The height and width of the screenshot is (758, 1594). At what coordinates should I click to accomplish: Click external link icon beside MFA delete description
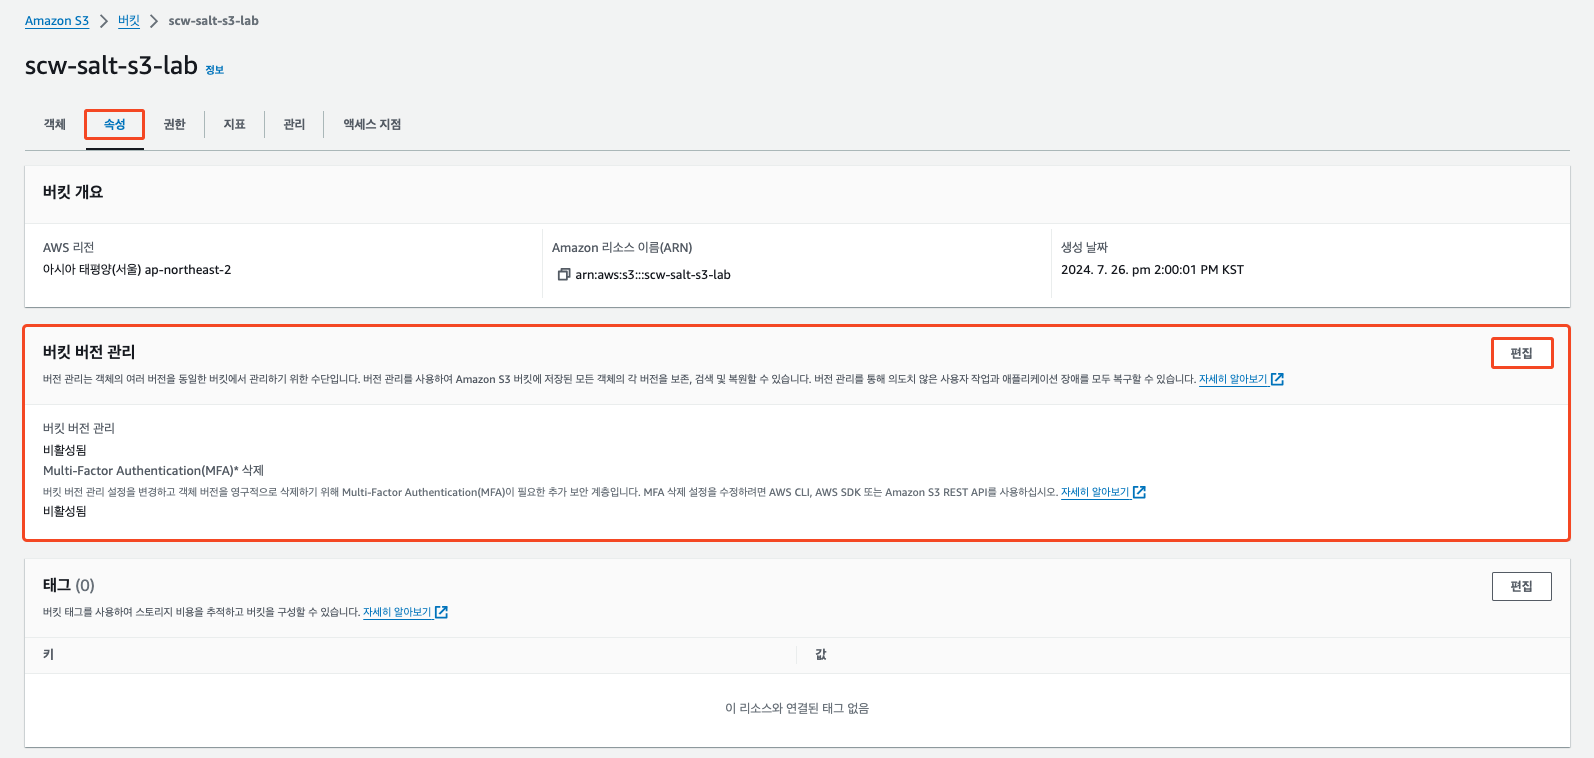pos(1139,492)
